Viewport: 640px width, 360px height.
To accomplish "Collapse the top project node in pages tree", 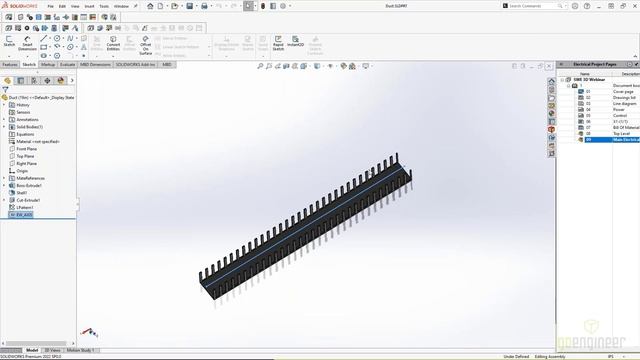I will (562, 80).
